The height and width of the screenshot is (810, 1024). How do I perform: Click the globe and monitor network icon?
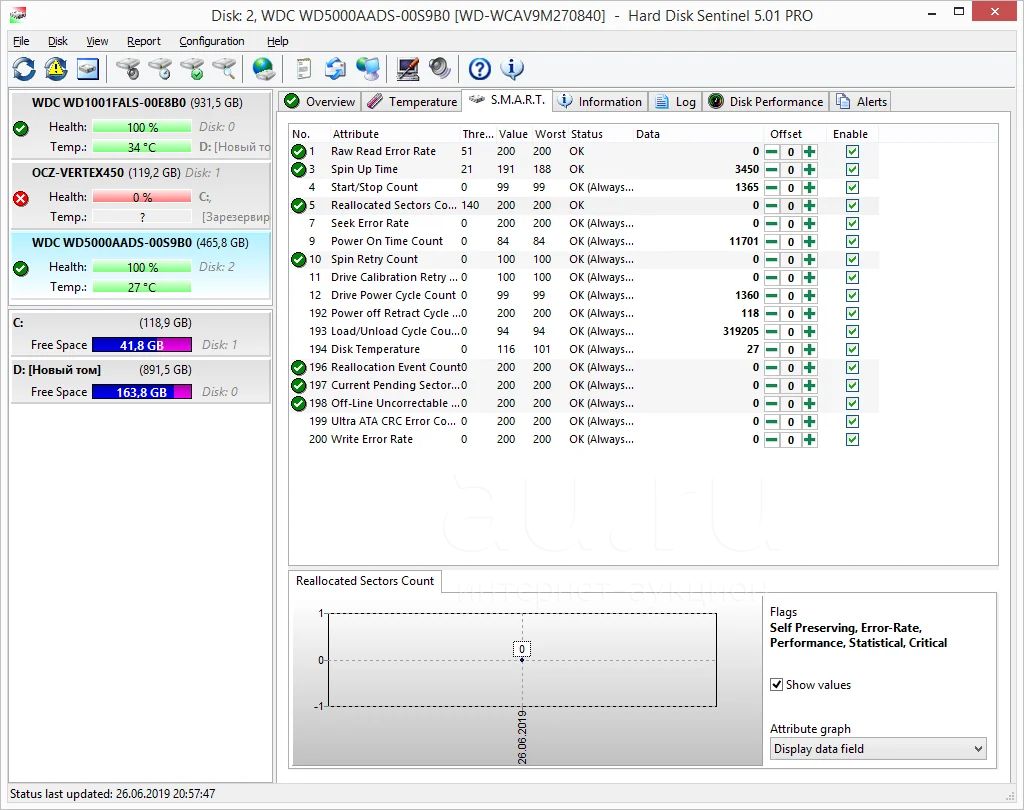(x=368, y=69)
